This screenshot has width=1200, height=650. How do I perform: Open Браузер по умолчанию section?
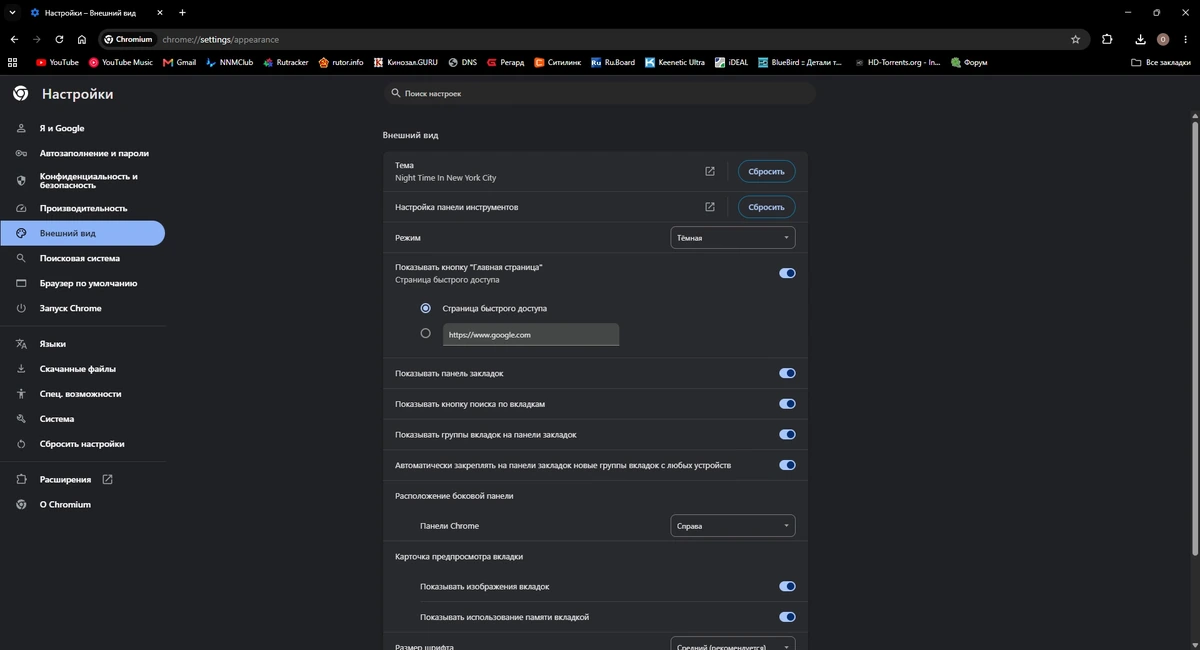pyautogui.click(x=88, y=283)
